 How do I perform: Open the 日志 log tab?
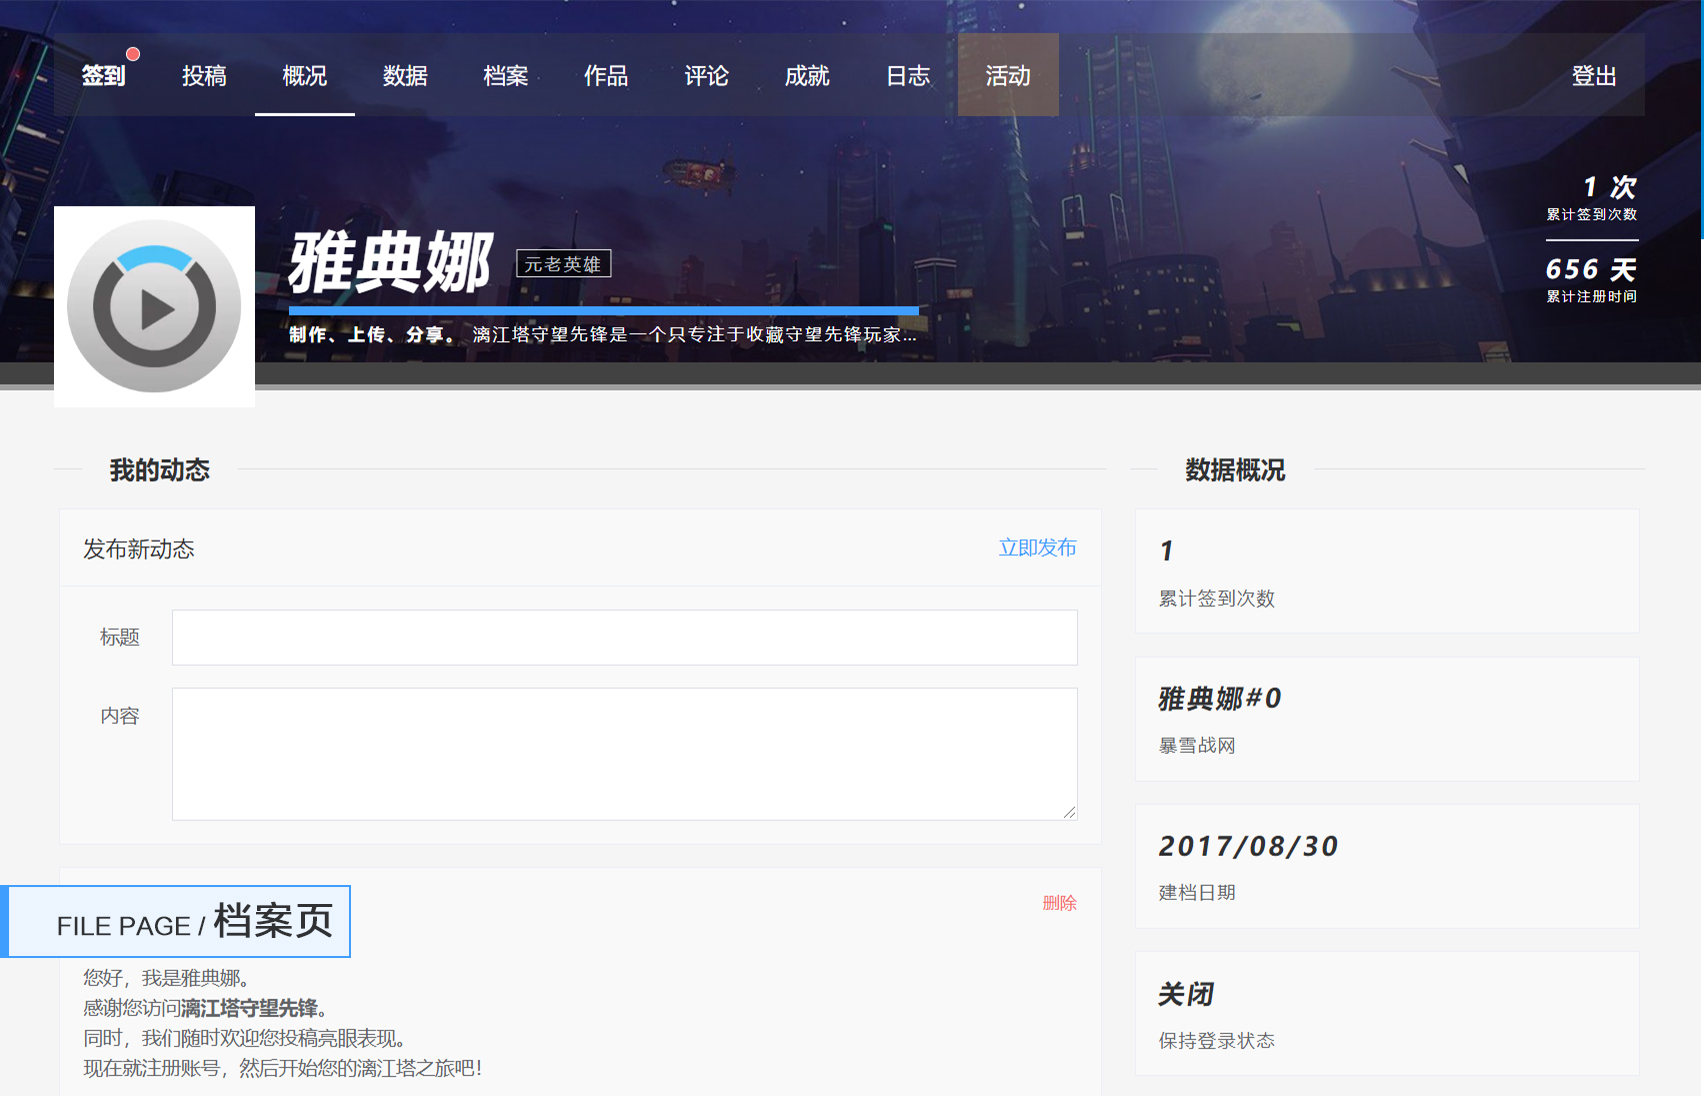click(908, 76)
